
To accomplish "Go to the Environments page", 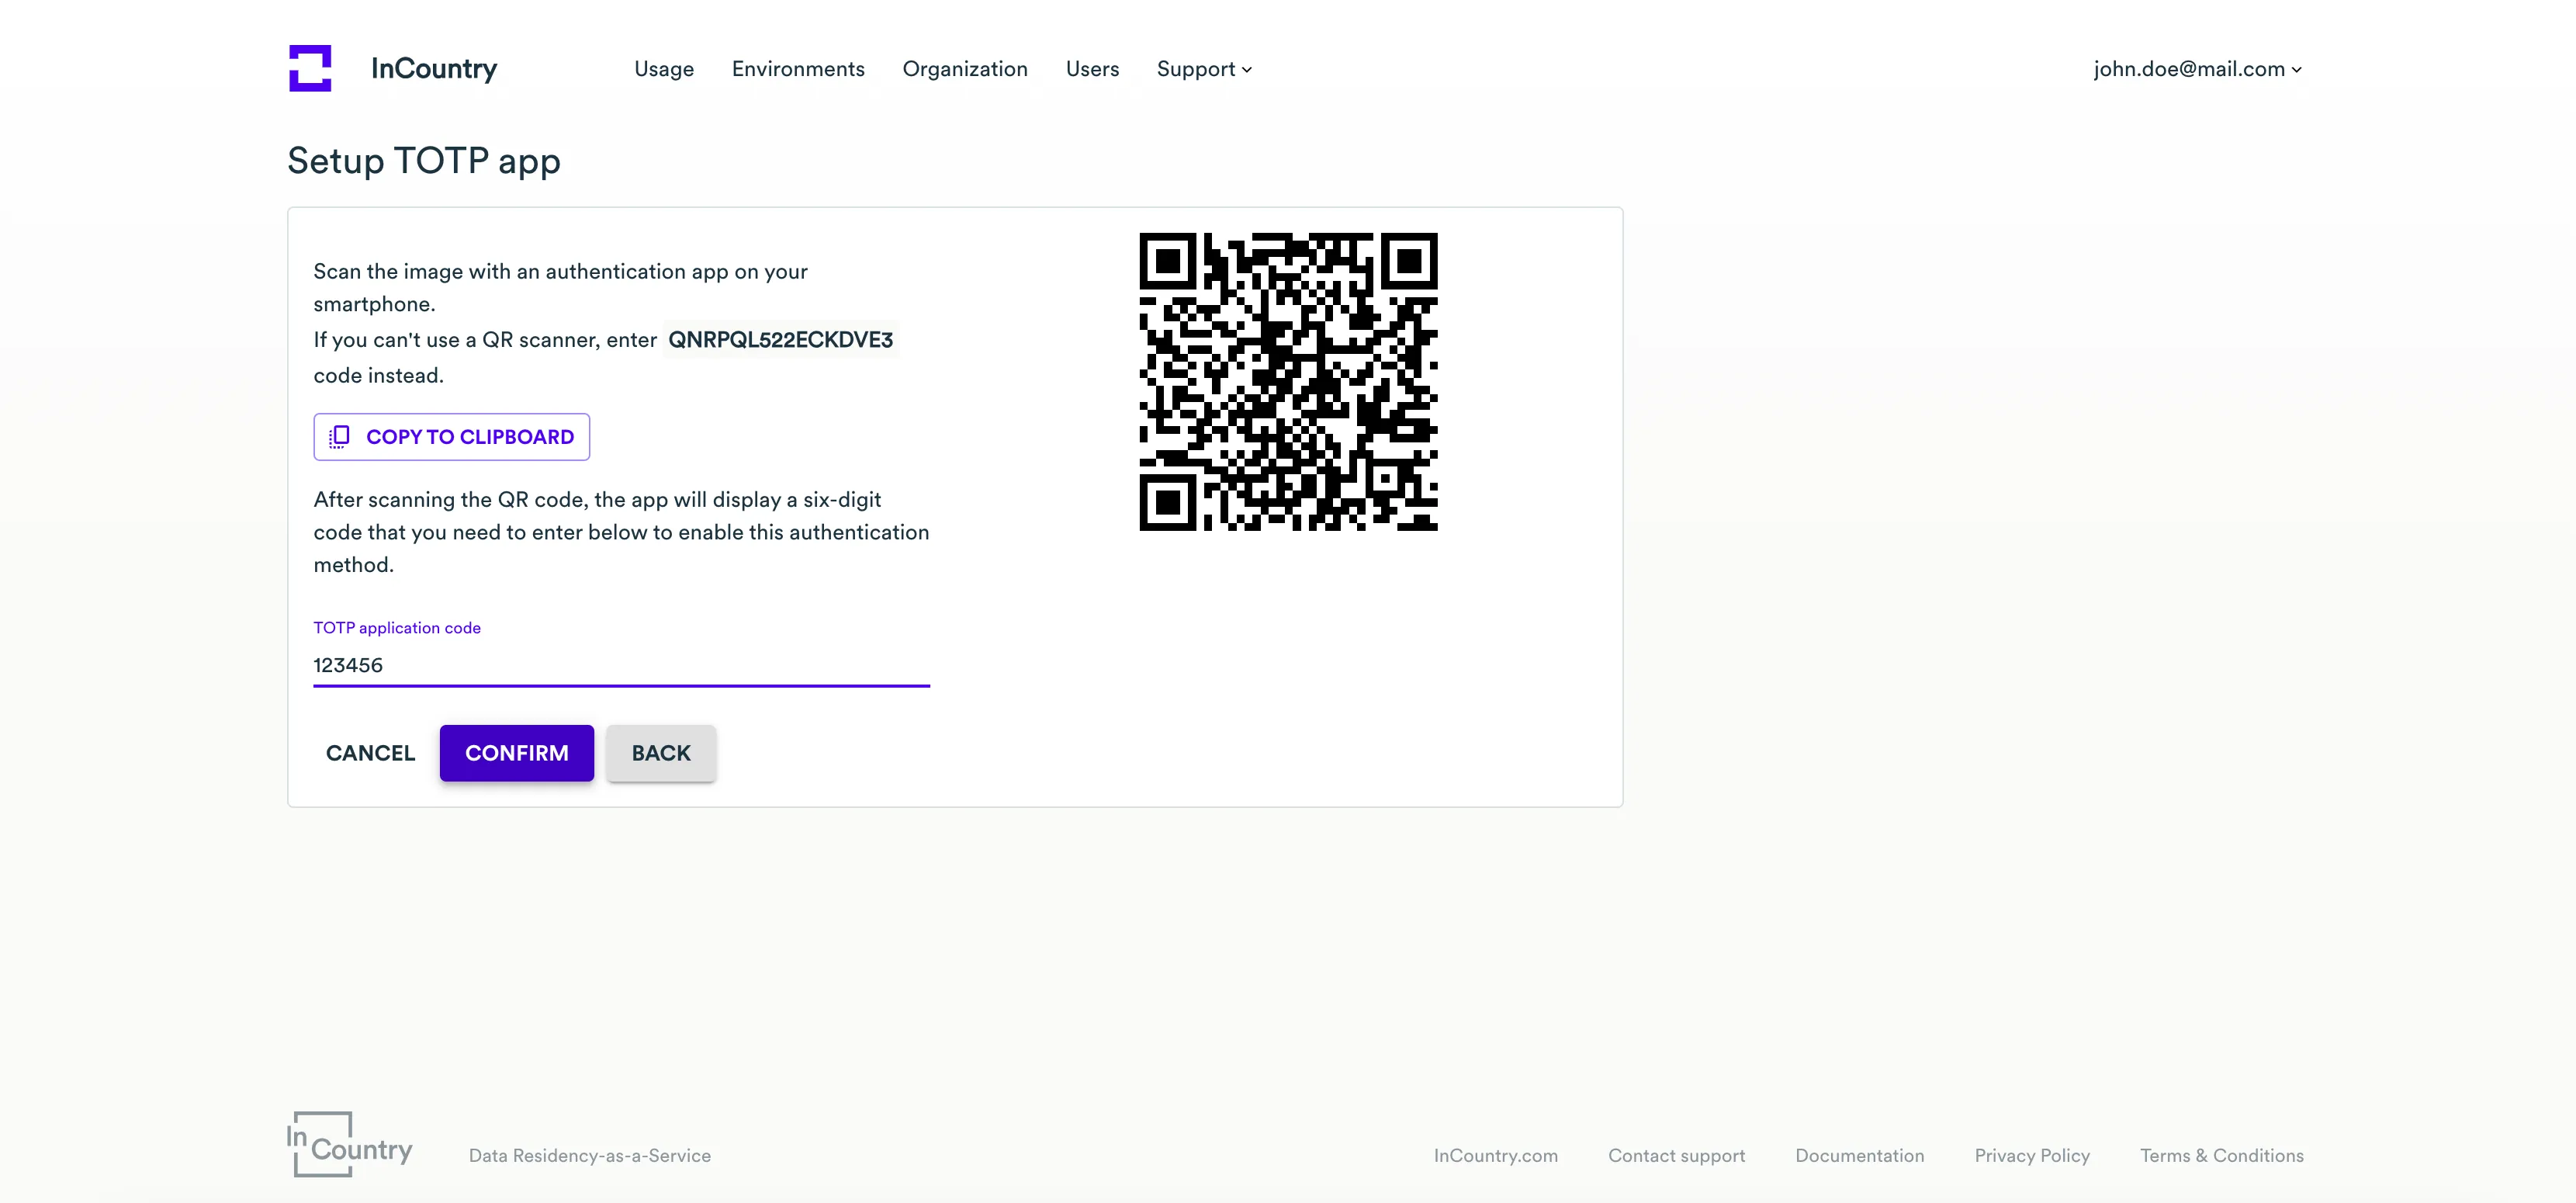I will tap(797, 69).
